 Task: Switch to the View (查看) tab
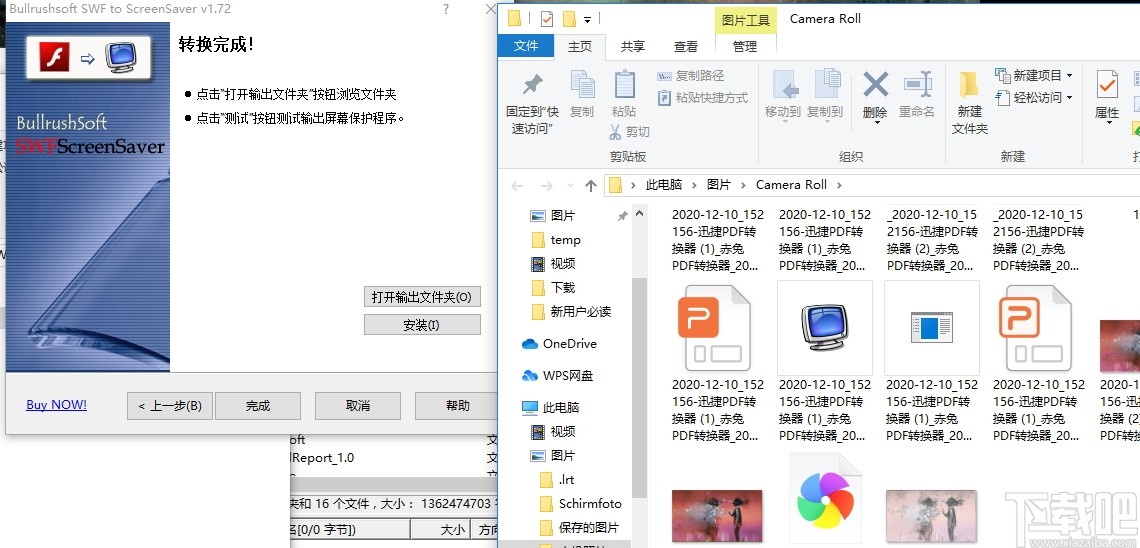tap(686, 46)
